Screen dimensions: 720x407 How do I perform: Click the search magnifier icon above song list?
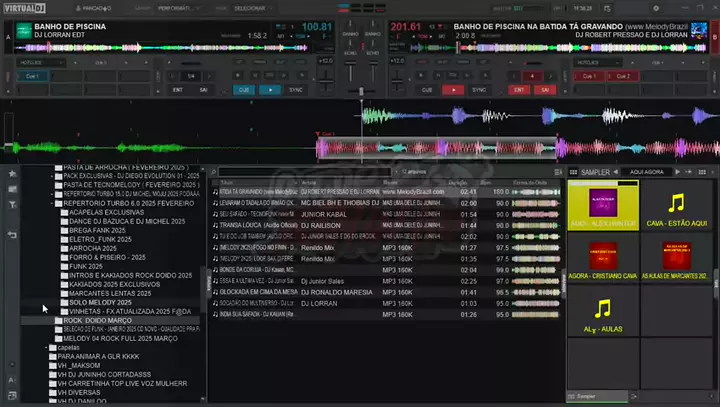(x=215, y=172)
